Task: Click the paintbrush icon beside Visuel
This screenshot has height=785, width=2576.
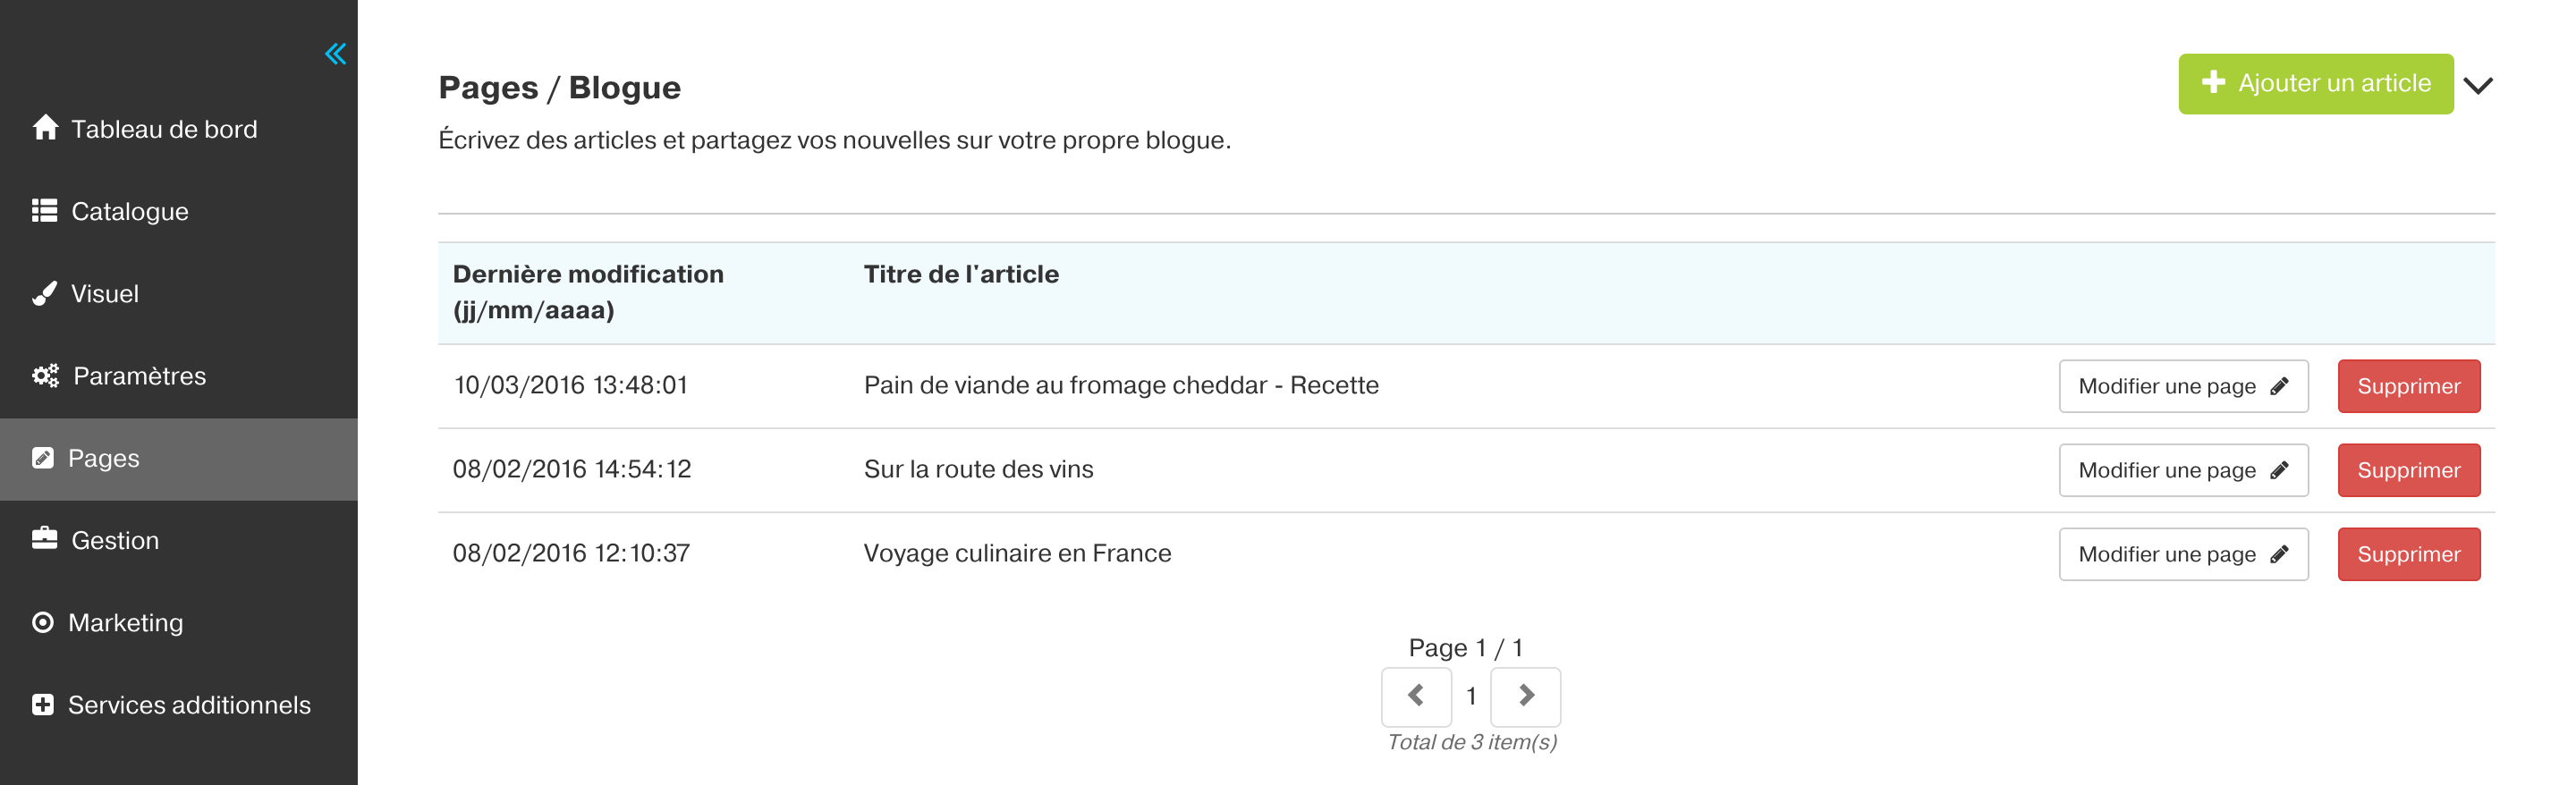Action: [x=44, y=293]
